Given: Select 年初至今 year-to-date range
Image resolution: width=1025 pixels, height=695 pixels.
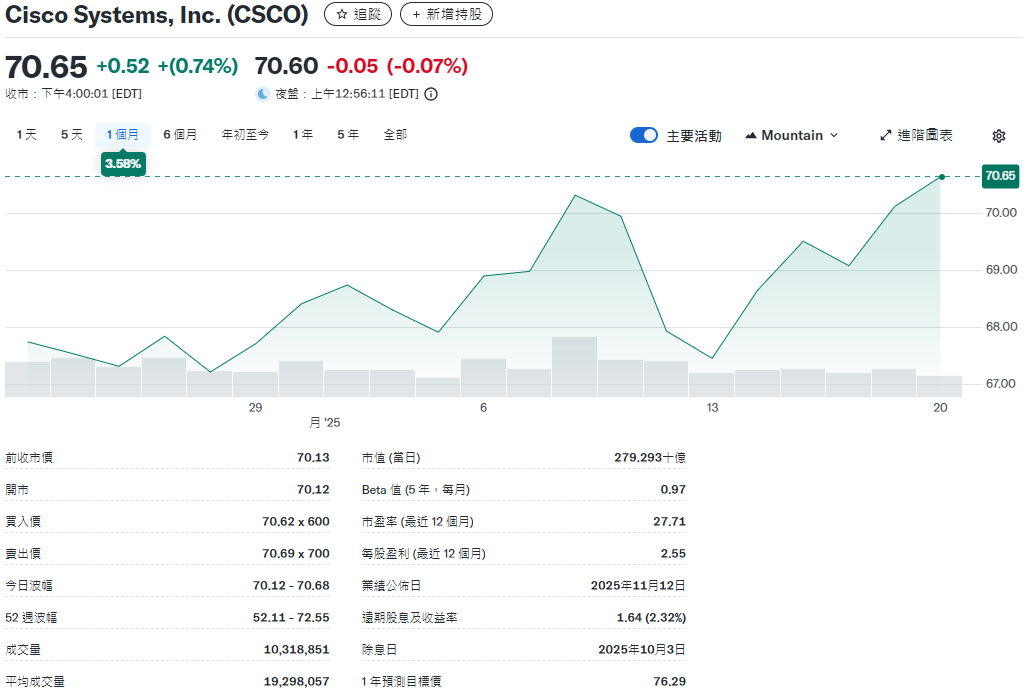Looking at the screenshot, I should point(245,134).
